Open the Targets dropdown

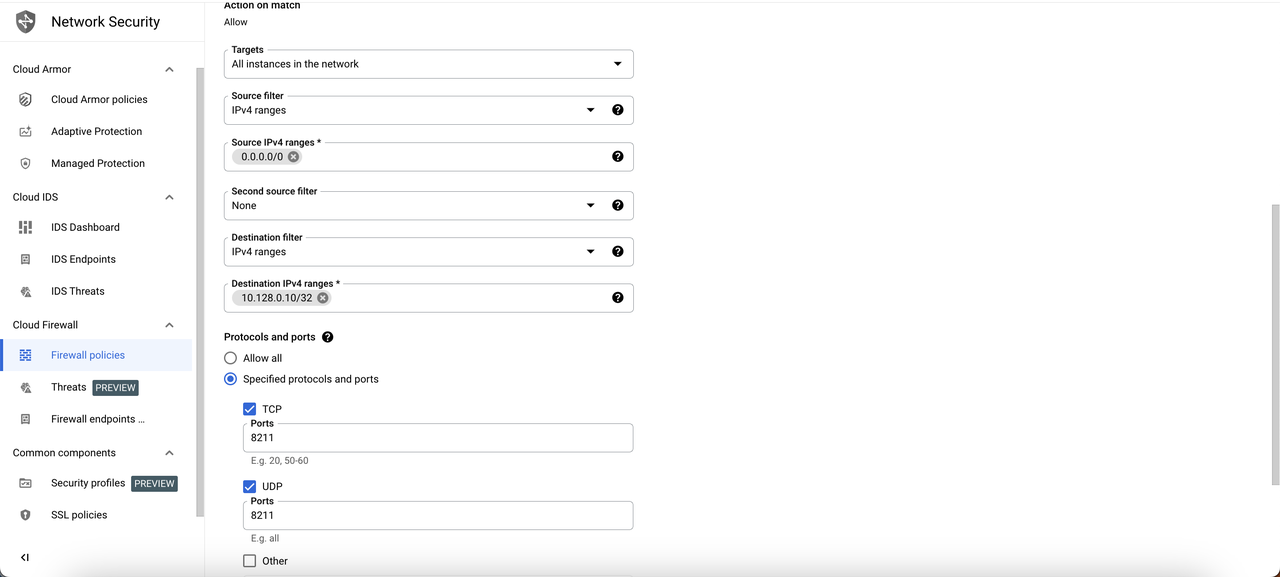428,64
